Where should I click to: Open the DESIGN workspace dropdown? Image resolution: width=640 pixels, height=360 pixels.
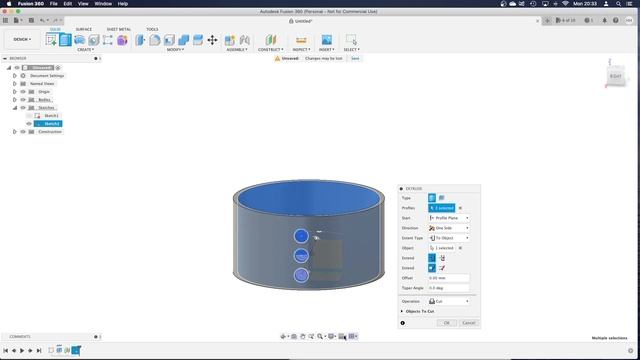click(x=22, y=40)
